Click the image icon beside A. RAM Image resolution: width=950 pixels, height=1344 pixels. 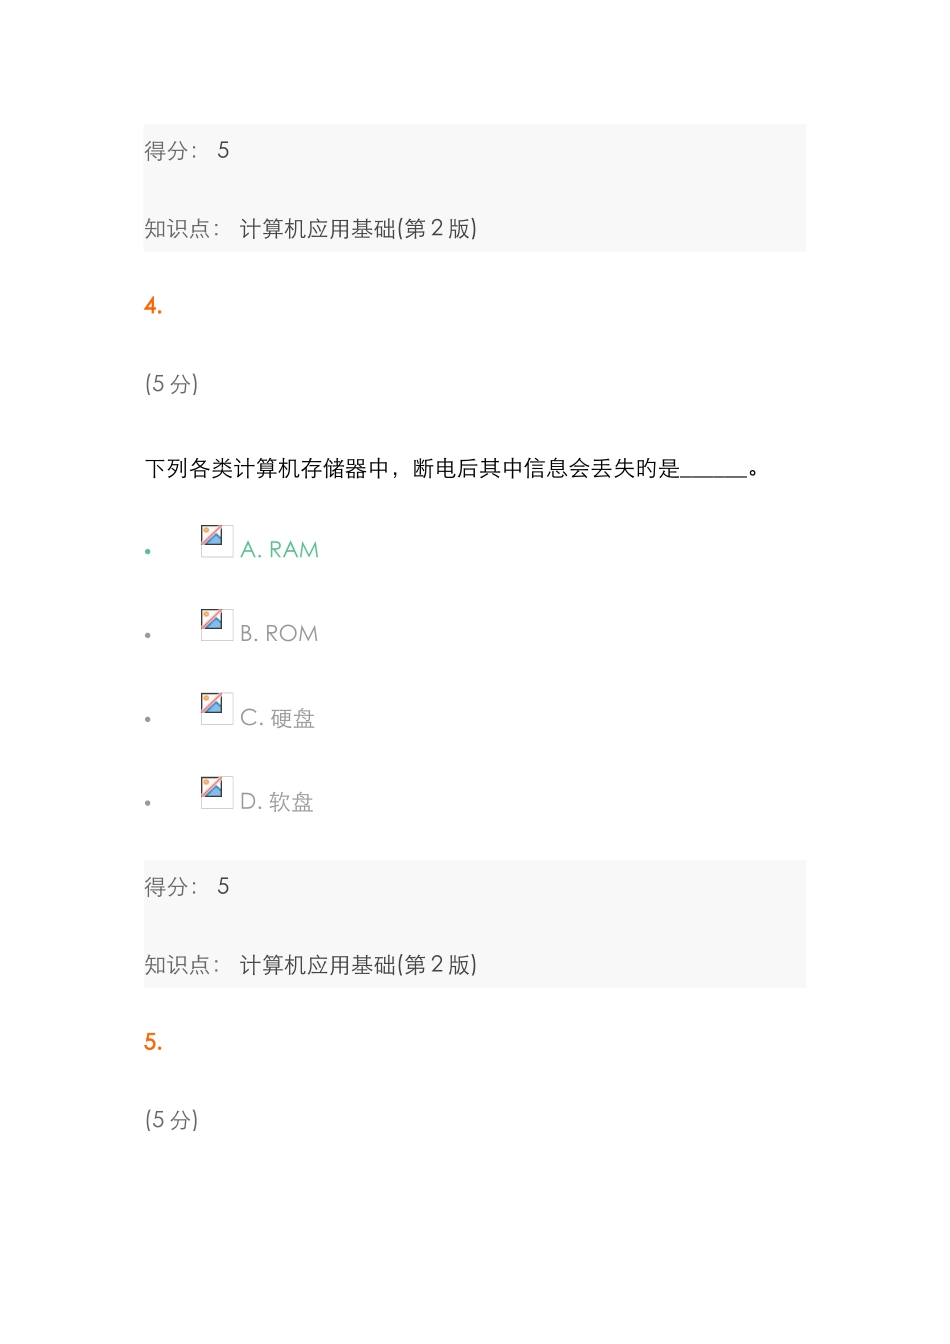click(x=217, y=541)
